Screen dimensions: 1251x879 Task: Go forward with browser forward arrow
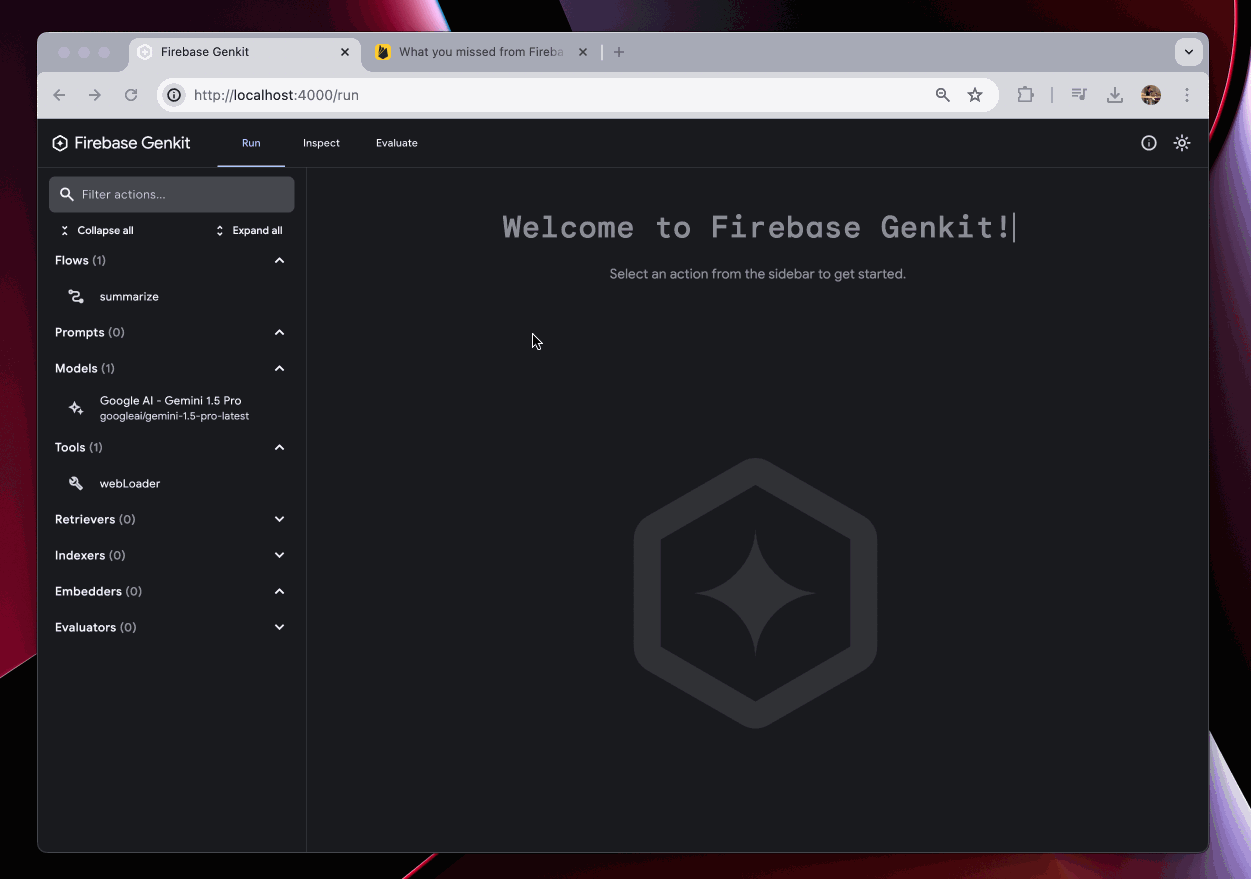click(x=95, y=95)
